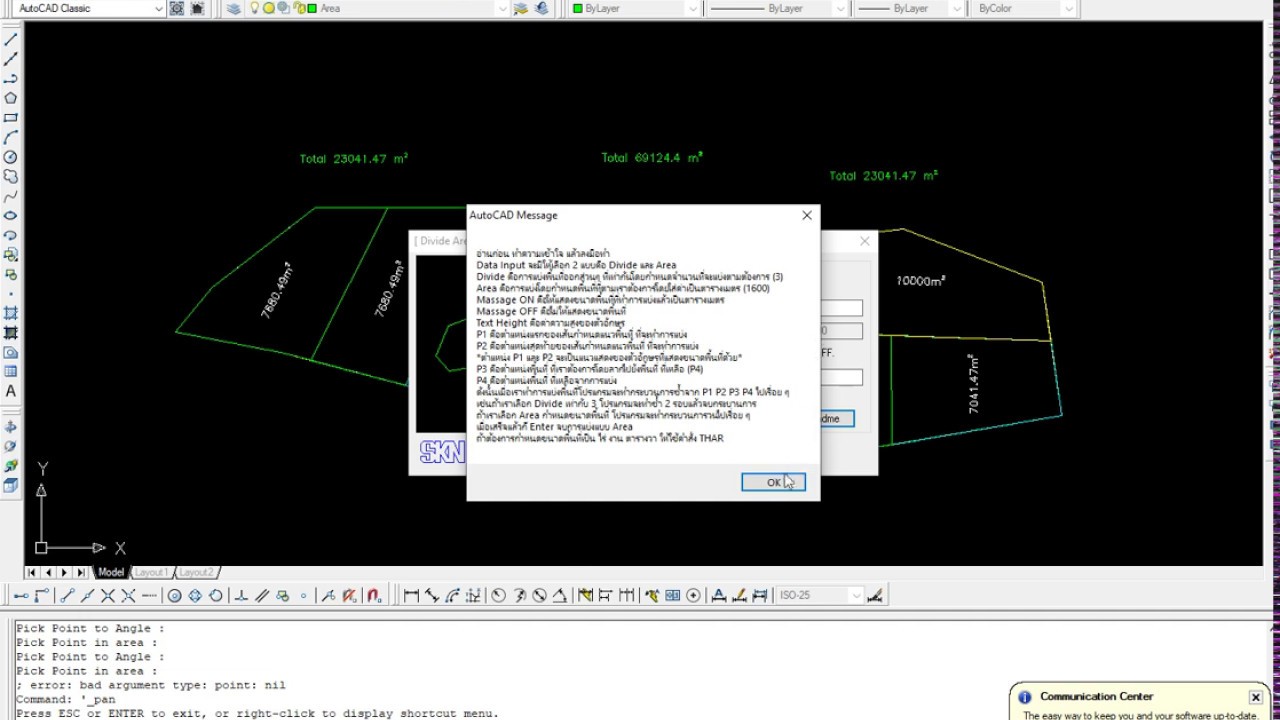
Task: Click the Linear dimension tool
Action: pos(411,595)
